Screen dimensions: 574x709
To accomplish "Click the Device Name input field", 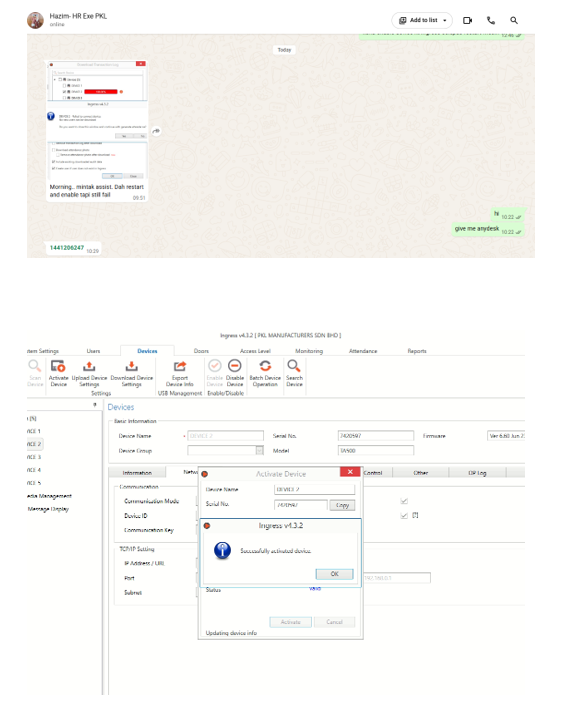I will tap(225, 436).
